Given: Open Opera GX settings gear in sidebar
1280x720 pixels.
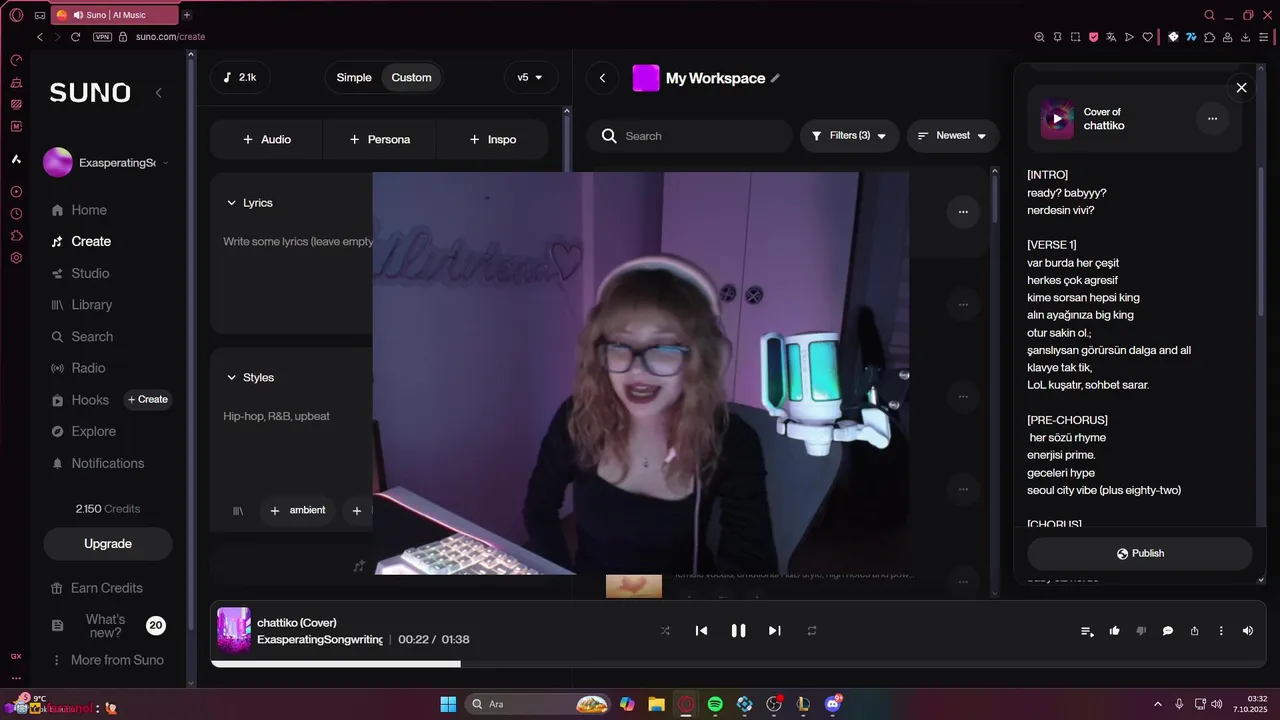Looking at the screenshot, I should (x=16, y=258).
